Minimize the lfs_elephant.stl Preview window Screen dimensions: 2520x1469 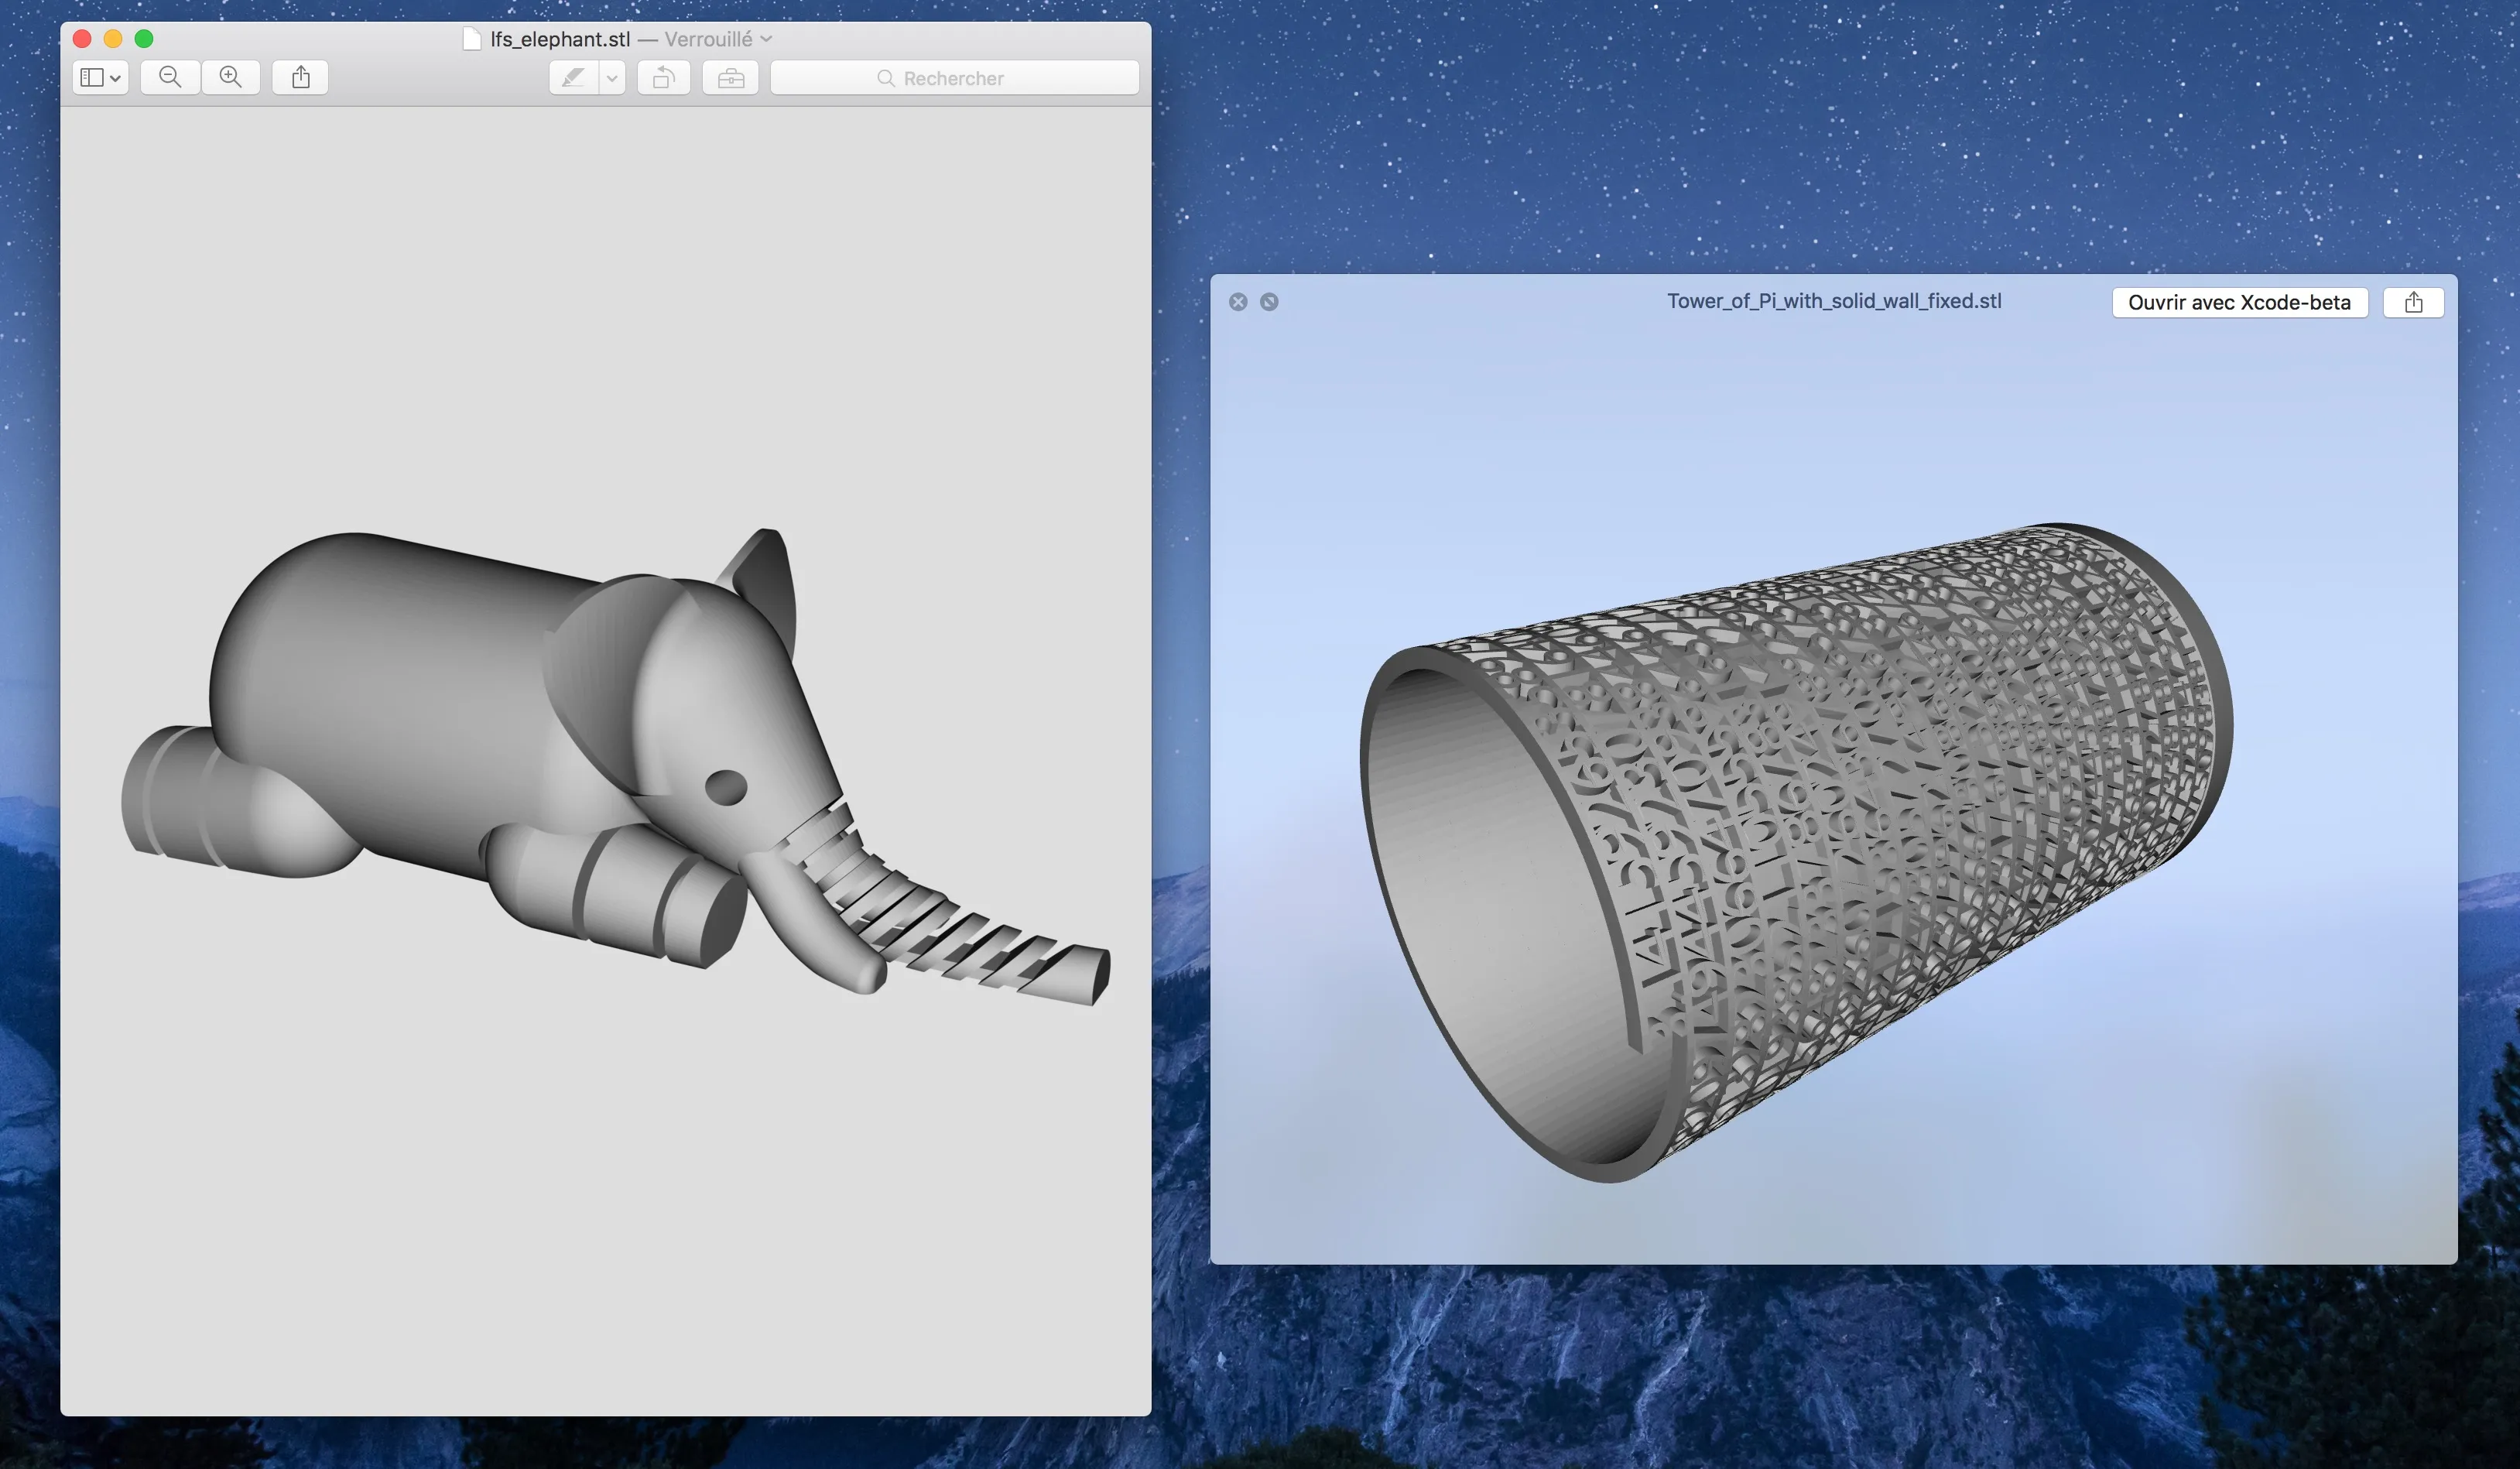[x=113, y=39]
